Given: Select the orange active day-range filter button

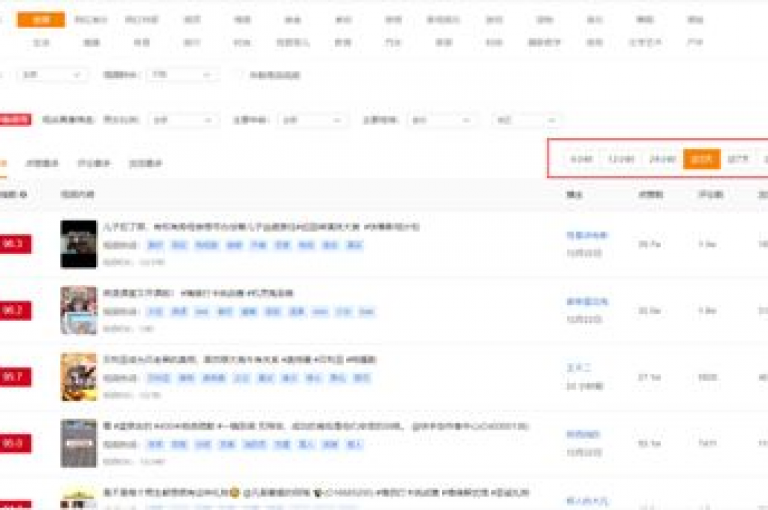Looking at the screenshot, I should tap(701, 159).
